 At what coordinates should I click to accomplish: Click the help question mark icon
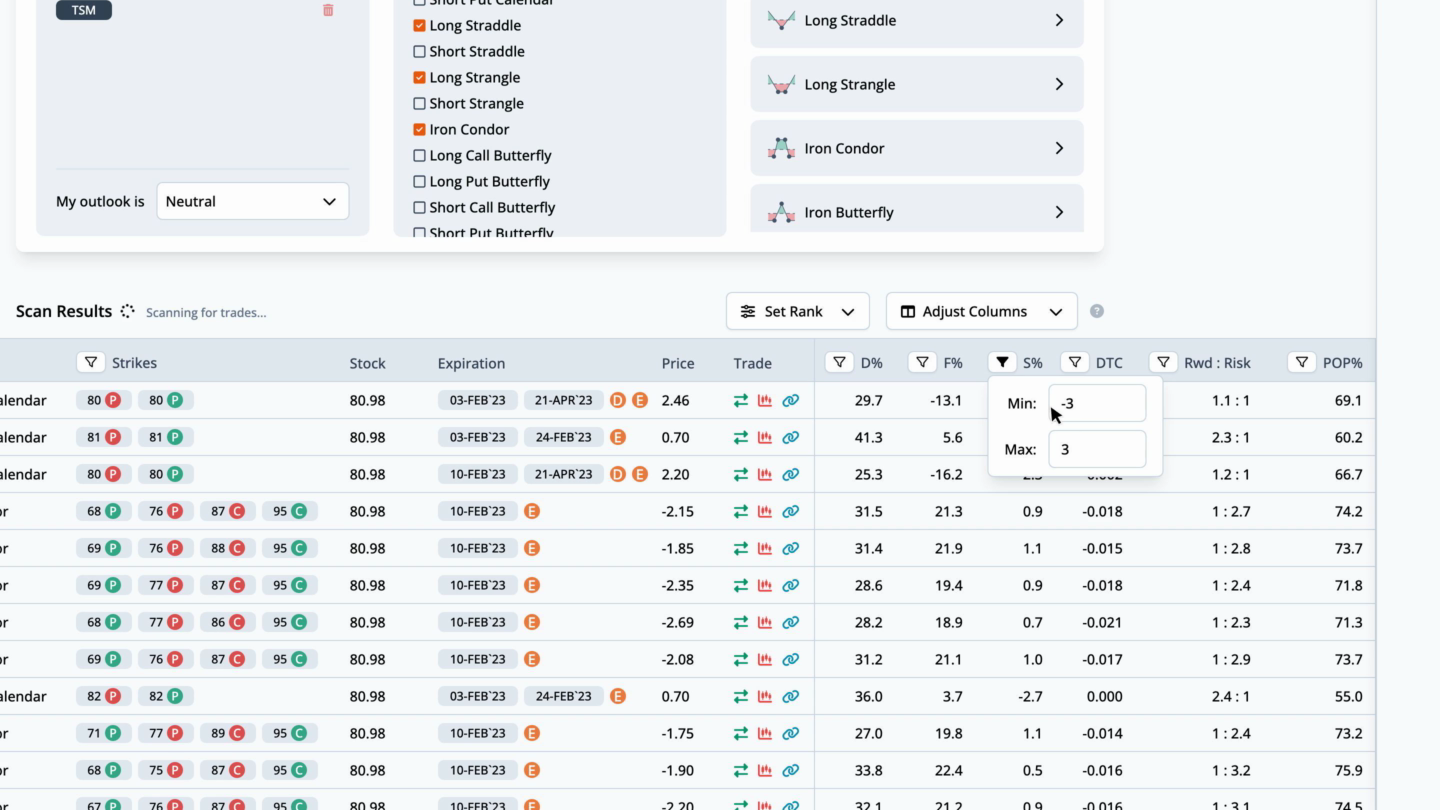coord(1097,311)
